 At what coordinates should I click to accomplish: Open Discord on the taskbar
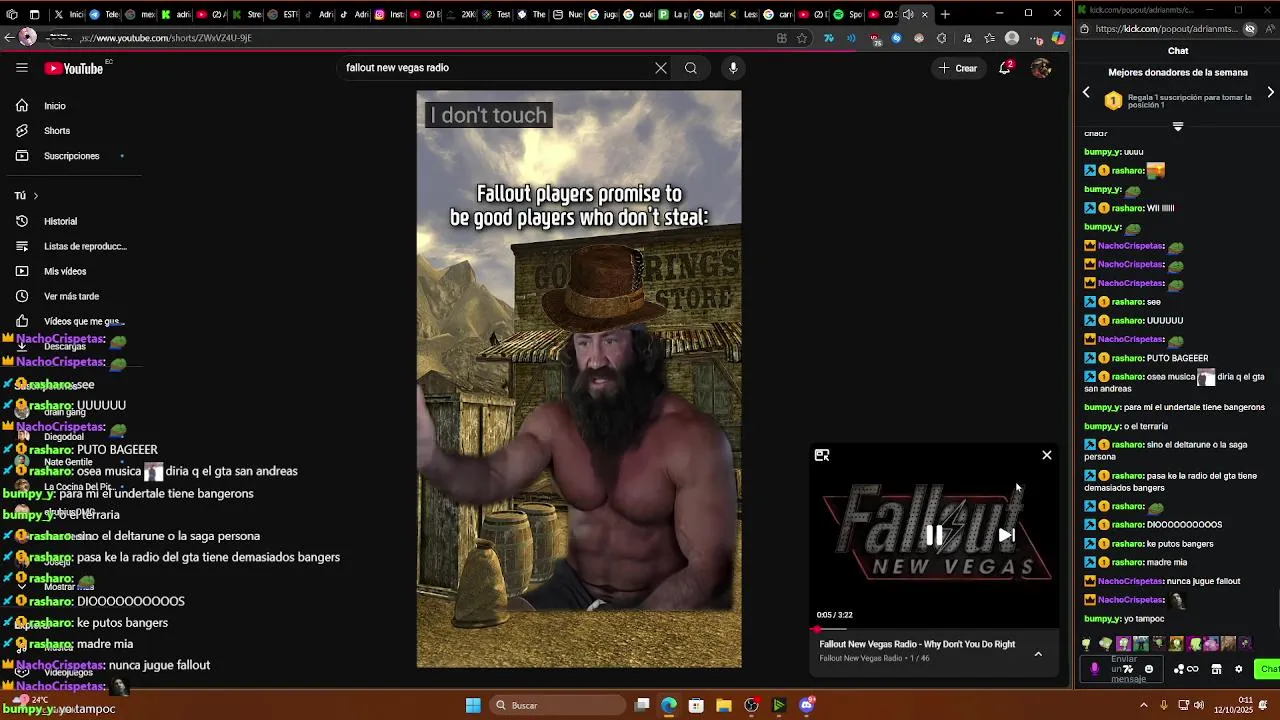click(806, 705)
